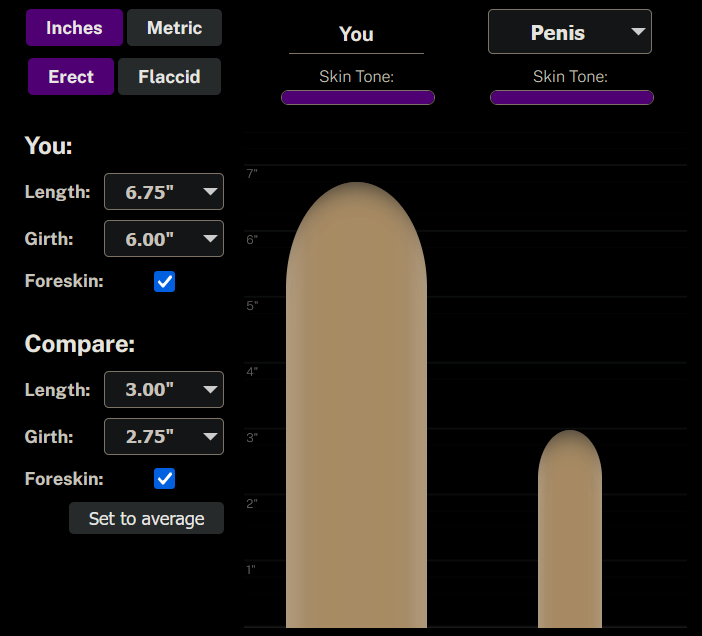702x636 pixels.
Task: Click the 7" axis label
Action: (252, 174)
